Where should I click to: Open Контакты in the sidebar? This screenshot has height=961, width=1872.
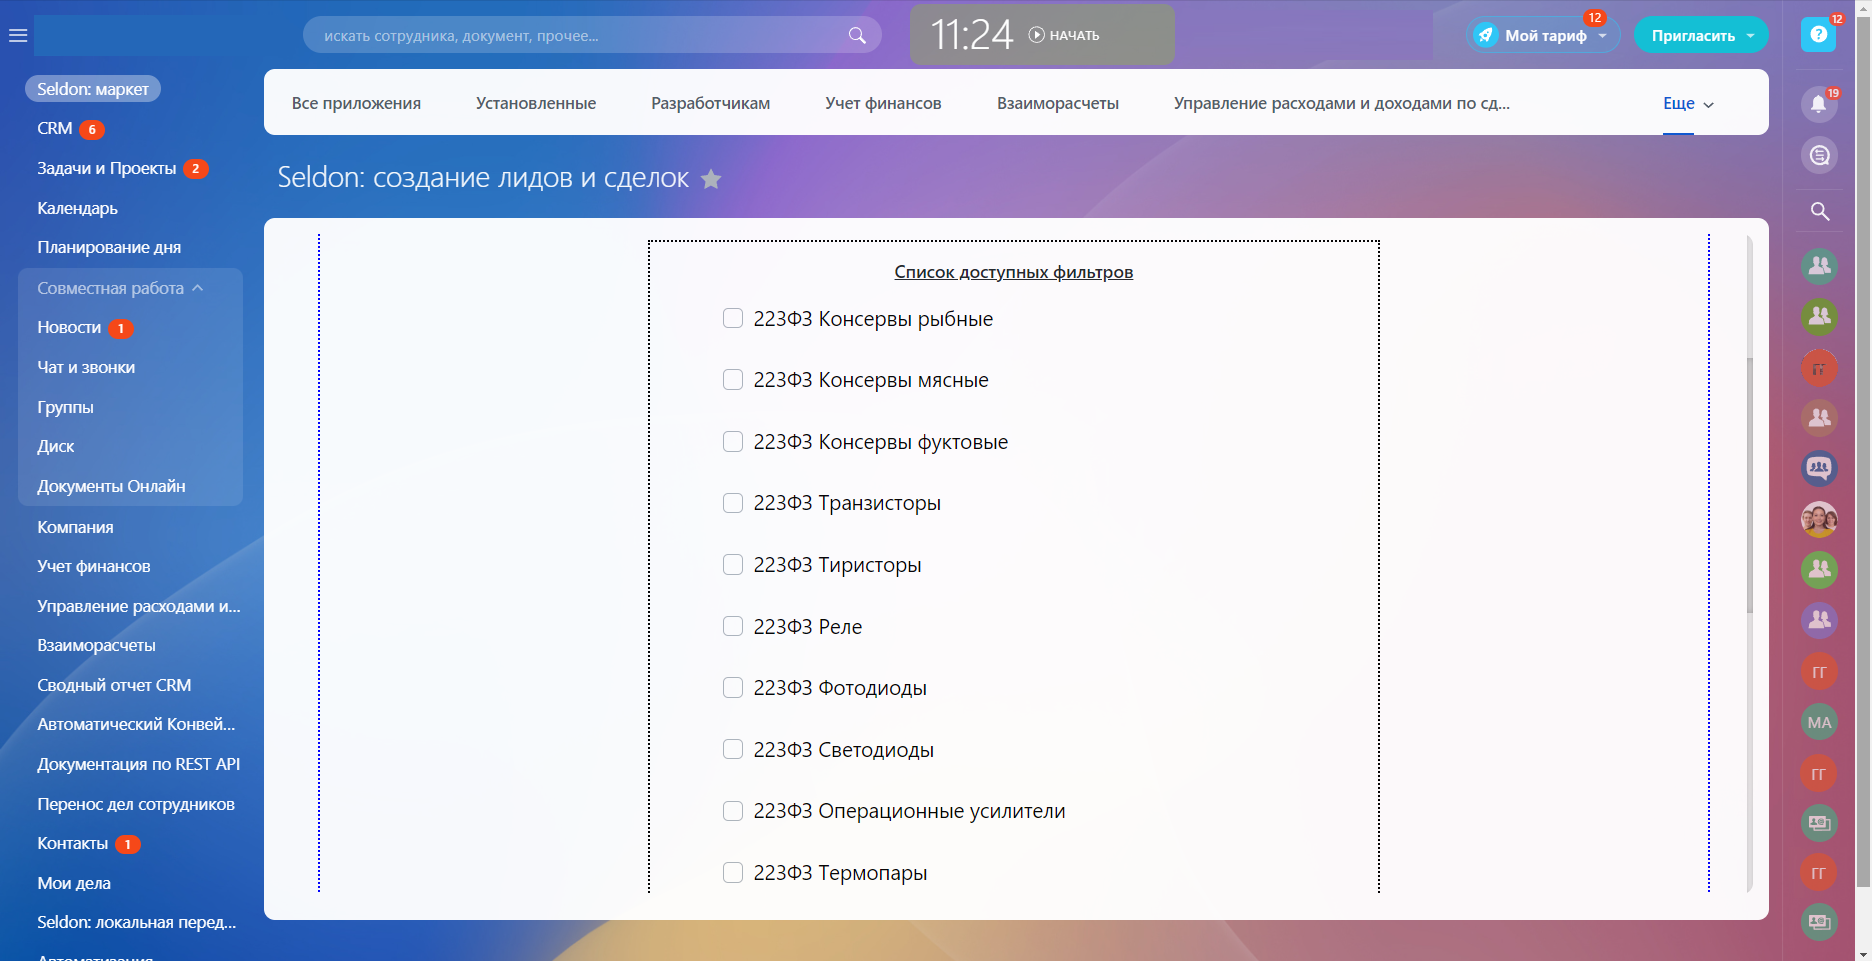[73, 843]
